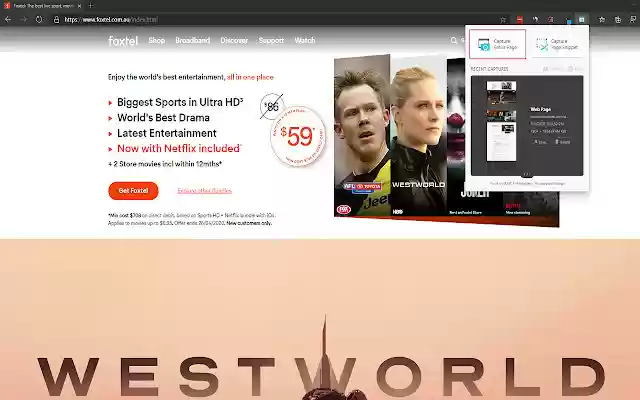The width and height of the screenshot is (640, 400).
Task: Click the large Westworld banner title
Action: click(x=321, y=377)
